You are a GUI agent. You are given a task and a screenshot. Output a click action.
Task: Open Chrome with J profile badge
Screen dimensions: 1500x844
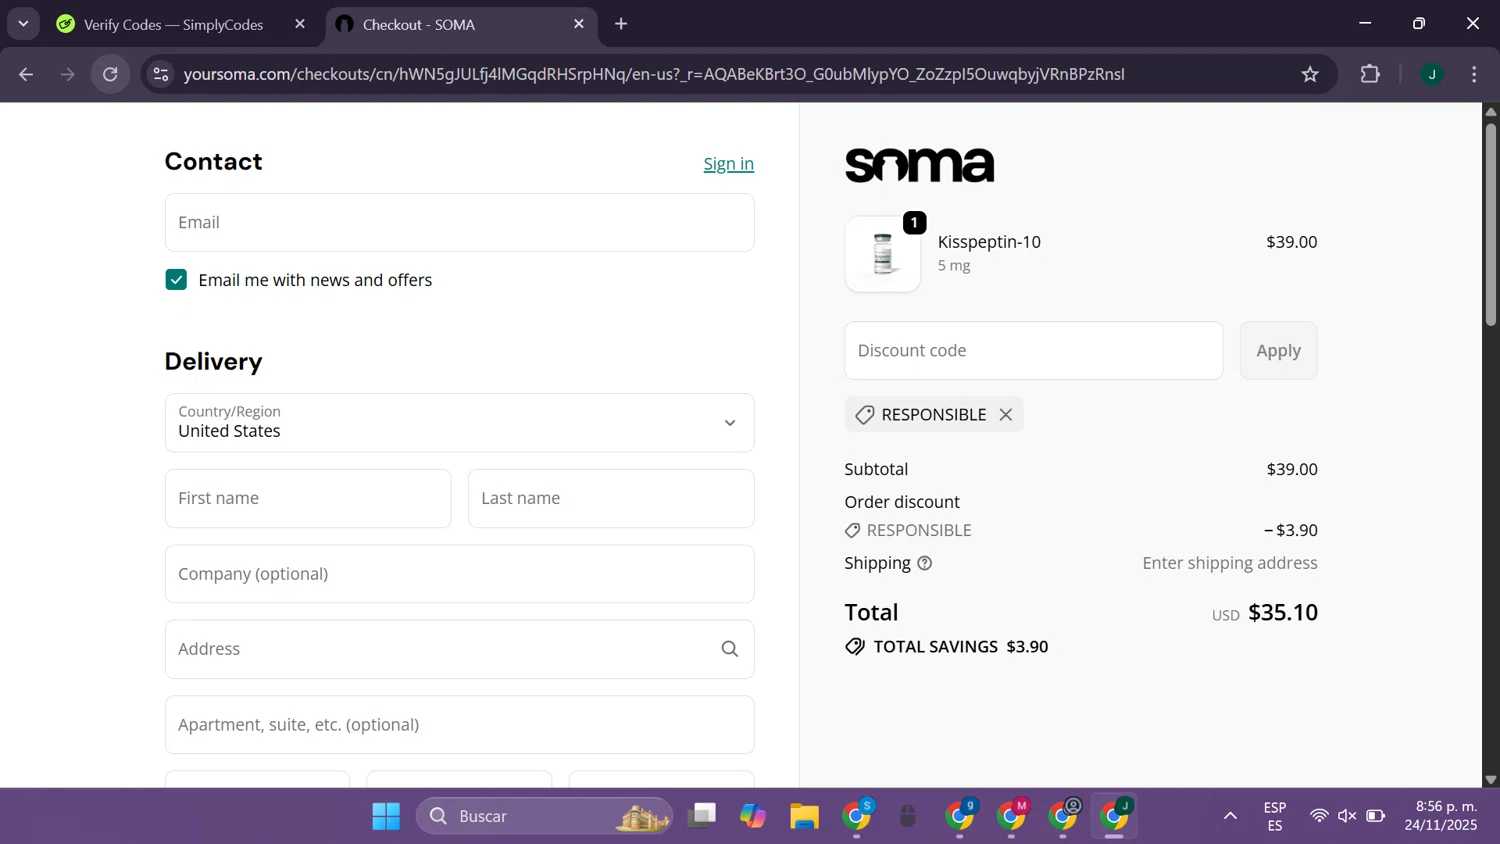pos(1114,816)
